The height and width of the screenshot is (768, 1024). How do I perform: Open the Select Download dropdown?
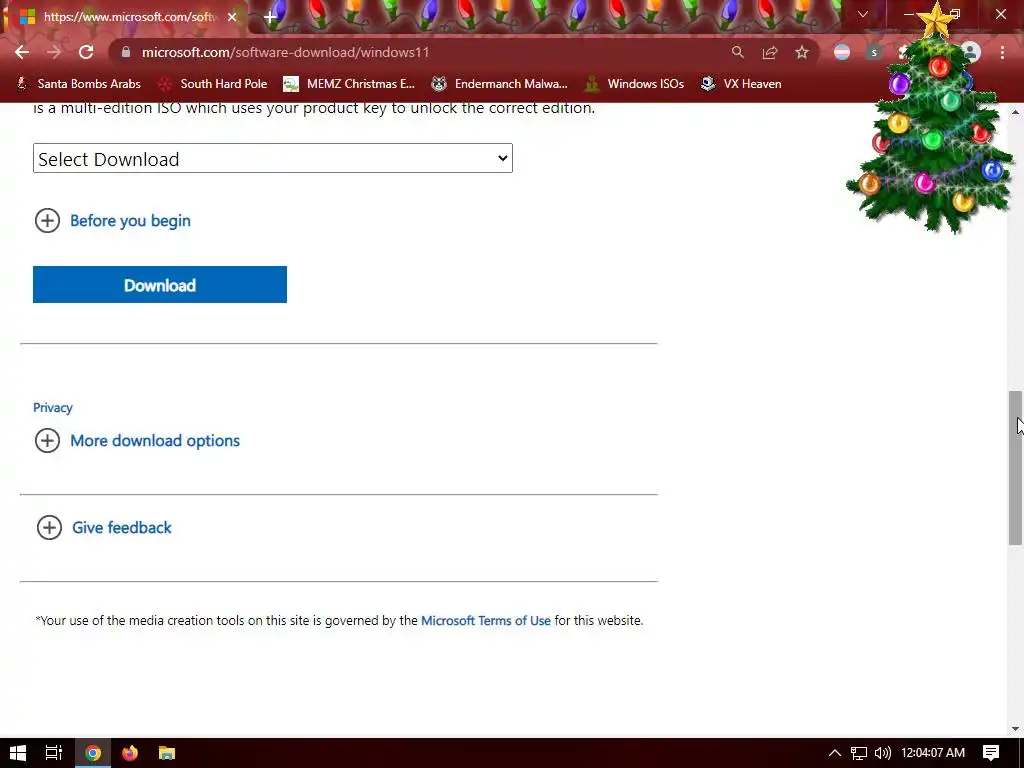tap(273, 158)
